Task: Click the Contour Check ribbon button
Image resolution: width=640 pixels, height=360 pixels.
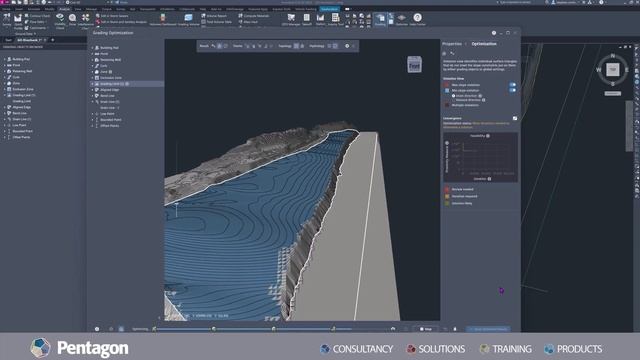Action: click(37, 16)
